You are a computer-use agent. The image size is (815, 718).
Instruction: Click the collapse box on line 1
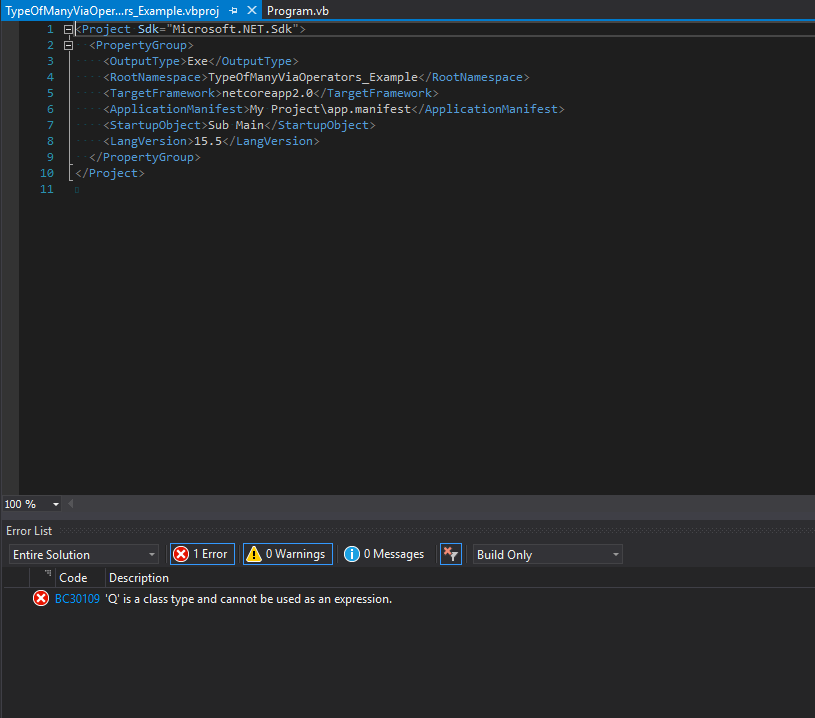(68, 28)
